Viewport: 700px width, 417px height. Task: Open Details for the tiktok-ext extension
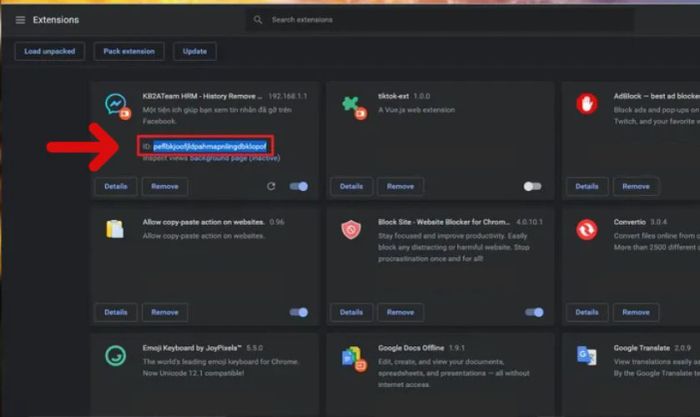point(351,186)
